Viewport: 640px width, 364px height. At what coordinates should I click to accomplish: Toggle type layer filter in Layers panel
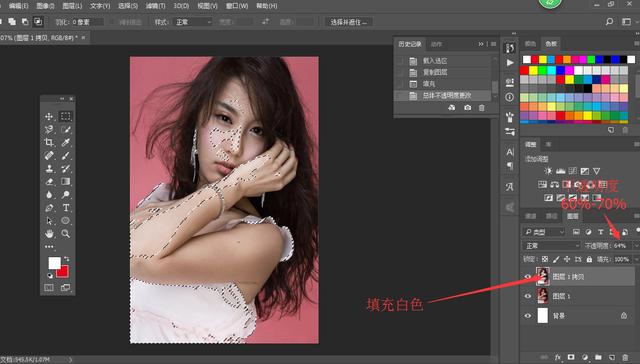coord(600,232)
